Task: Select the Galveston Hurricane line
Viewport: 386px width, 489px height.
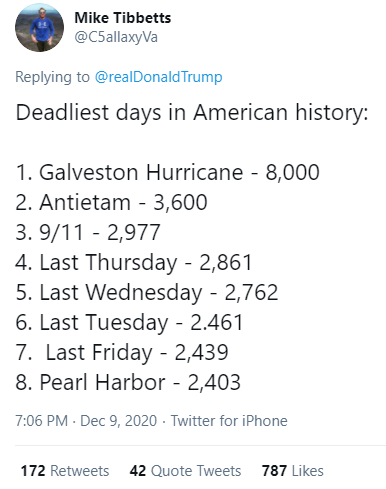Action: point(168,172)
